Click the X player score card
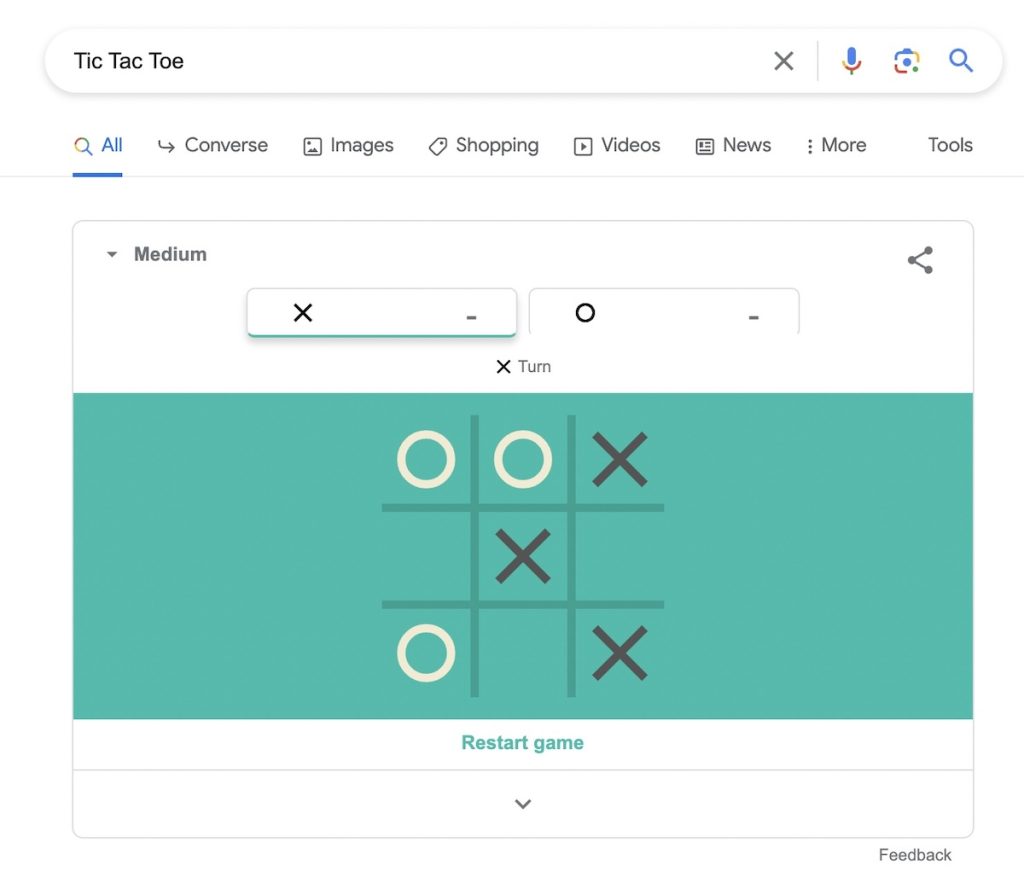 tap(382, 312)
